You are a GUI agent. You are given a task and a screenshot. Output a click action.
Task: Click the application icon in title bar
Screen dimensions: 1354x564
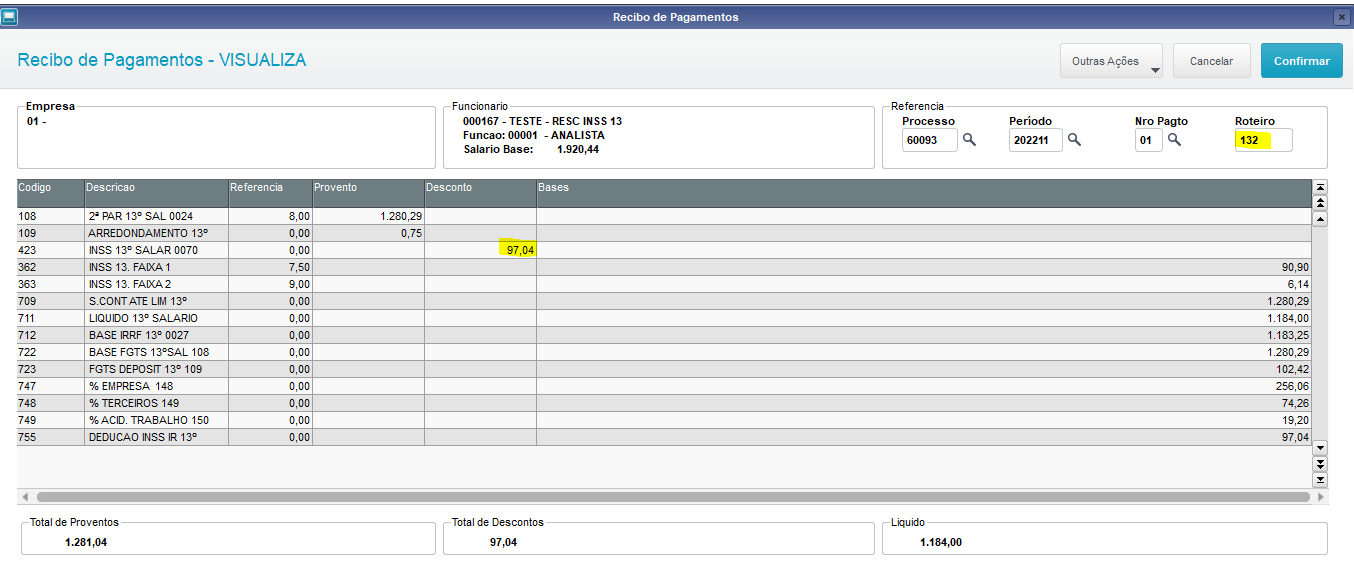9,16
